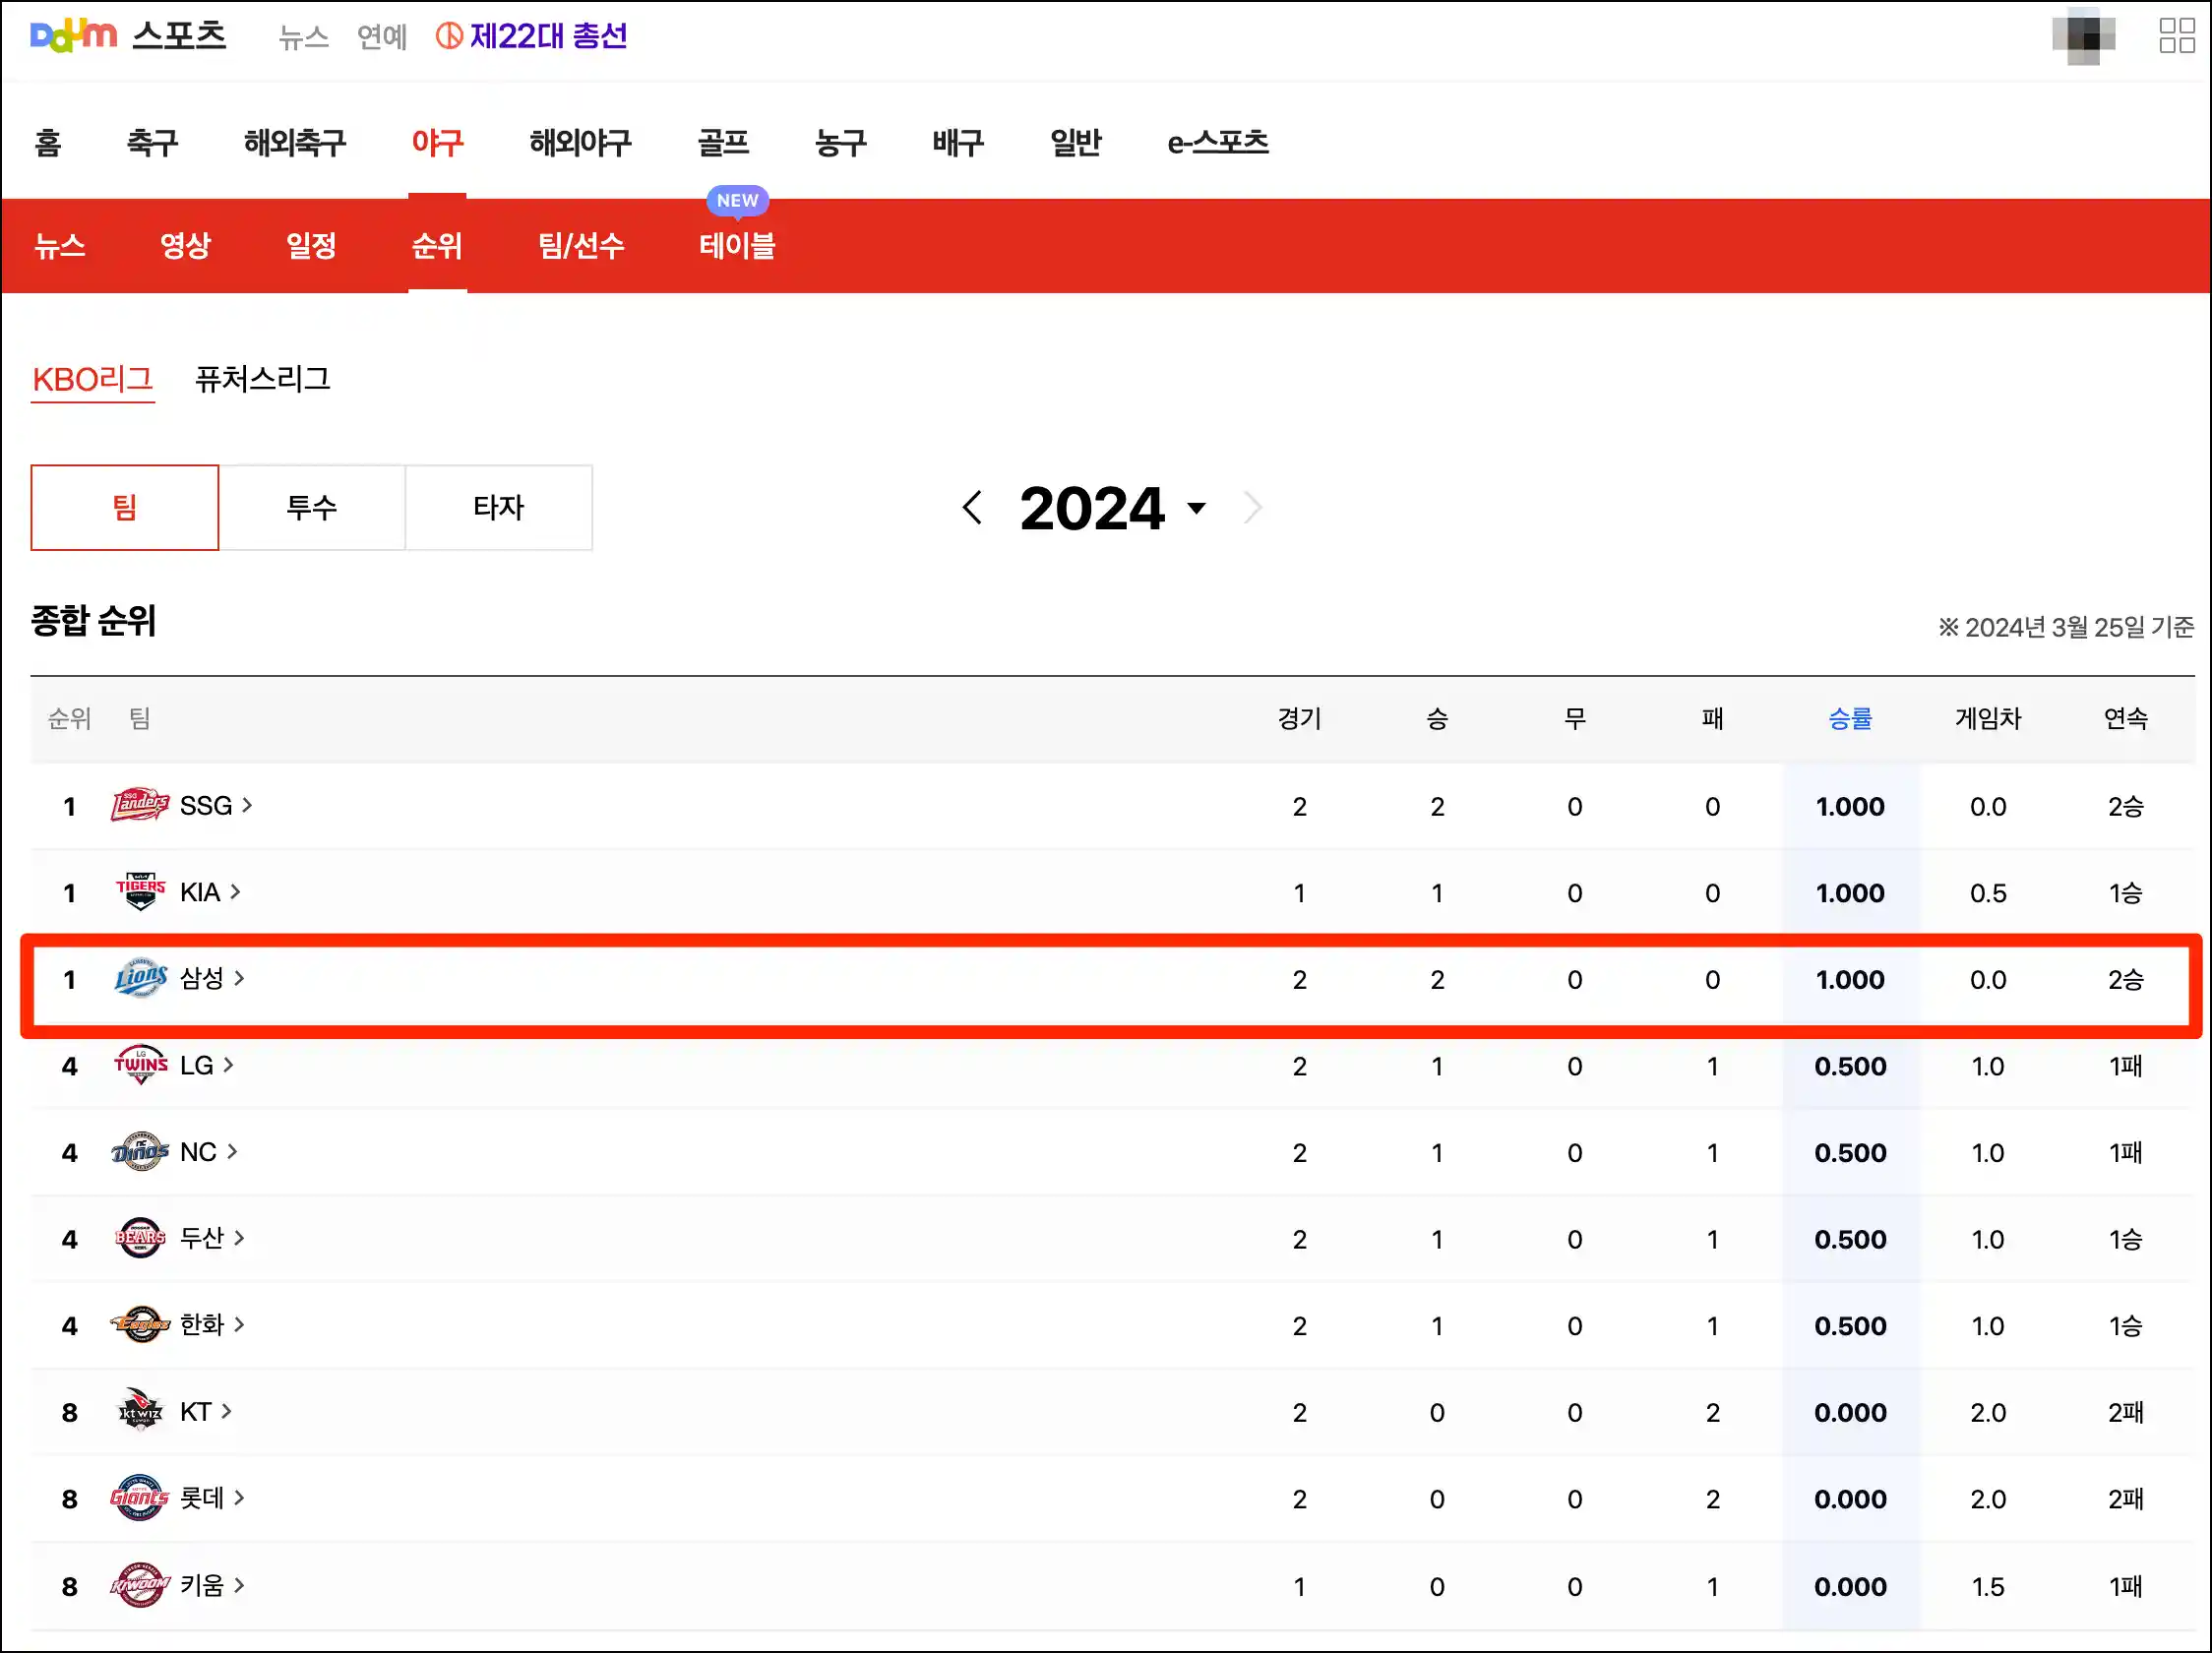
Task: Open the 뉴스 link in top header
Action: [303, 37]
